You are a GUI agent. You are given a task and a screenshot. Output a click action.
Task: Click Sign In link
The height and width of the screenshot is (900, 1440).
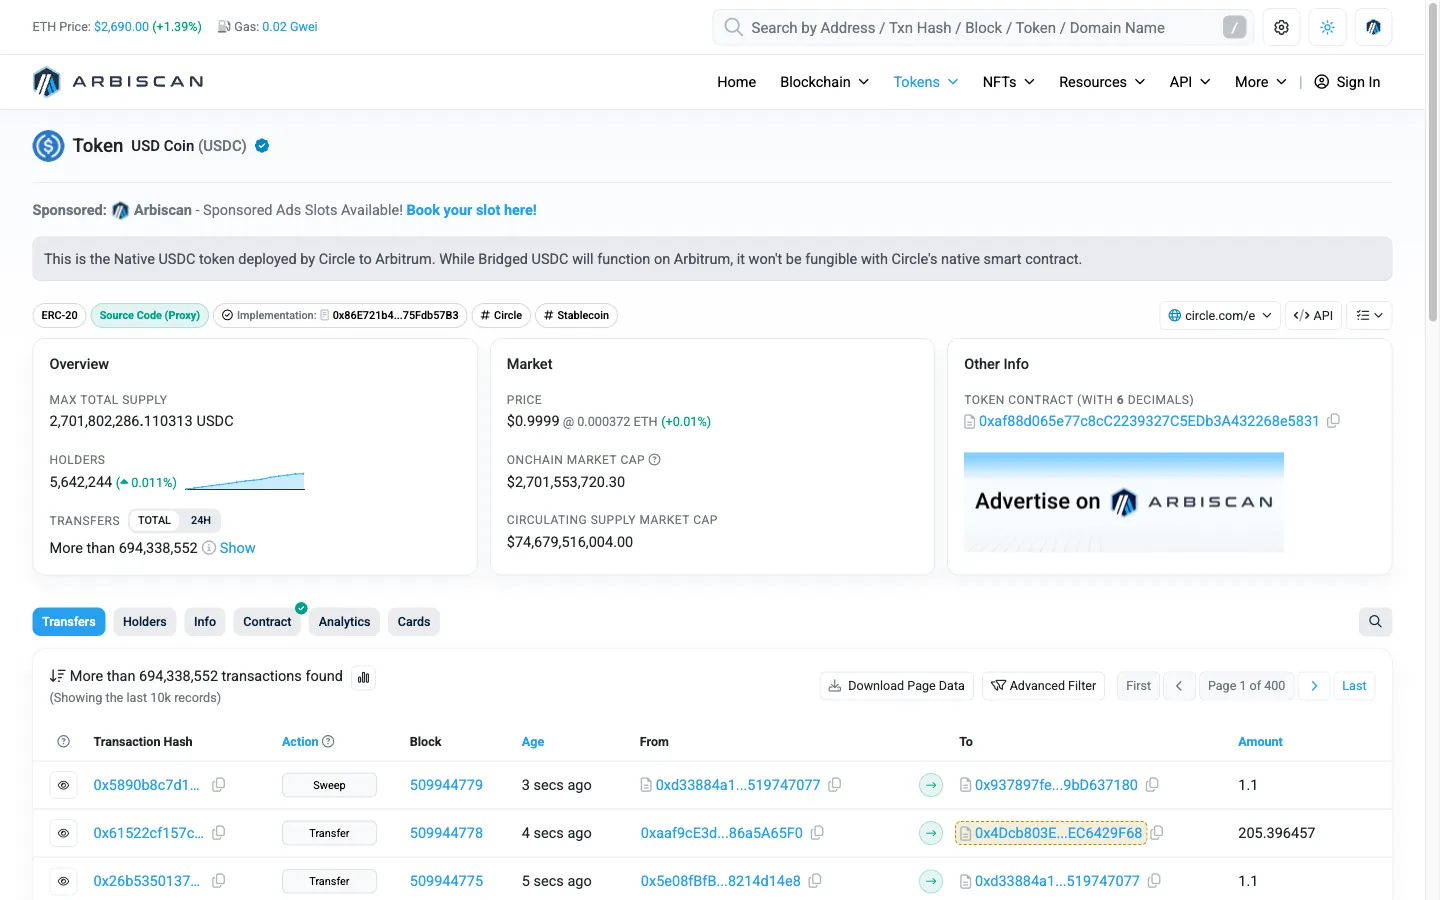tap(1347, 82)
